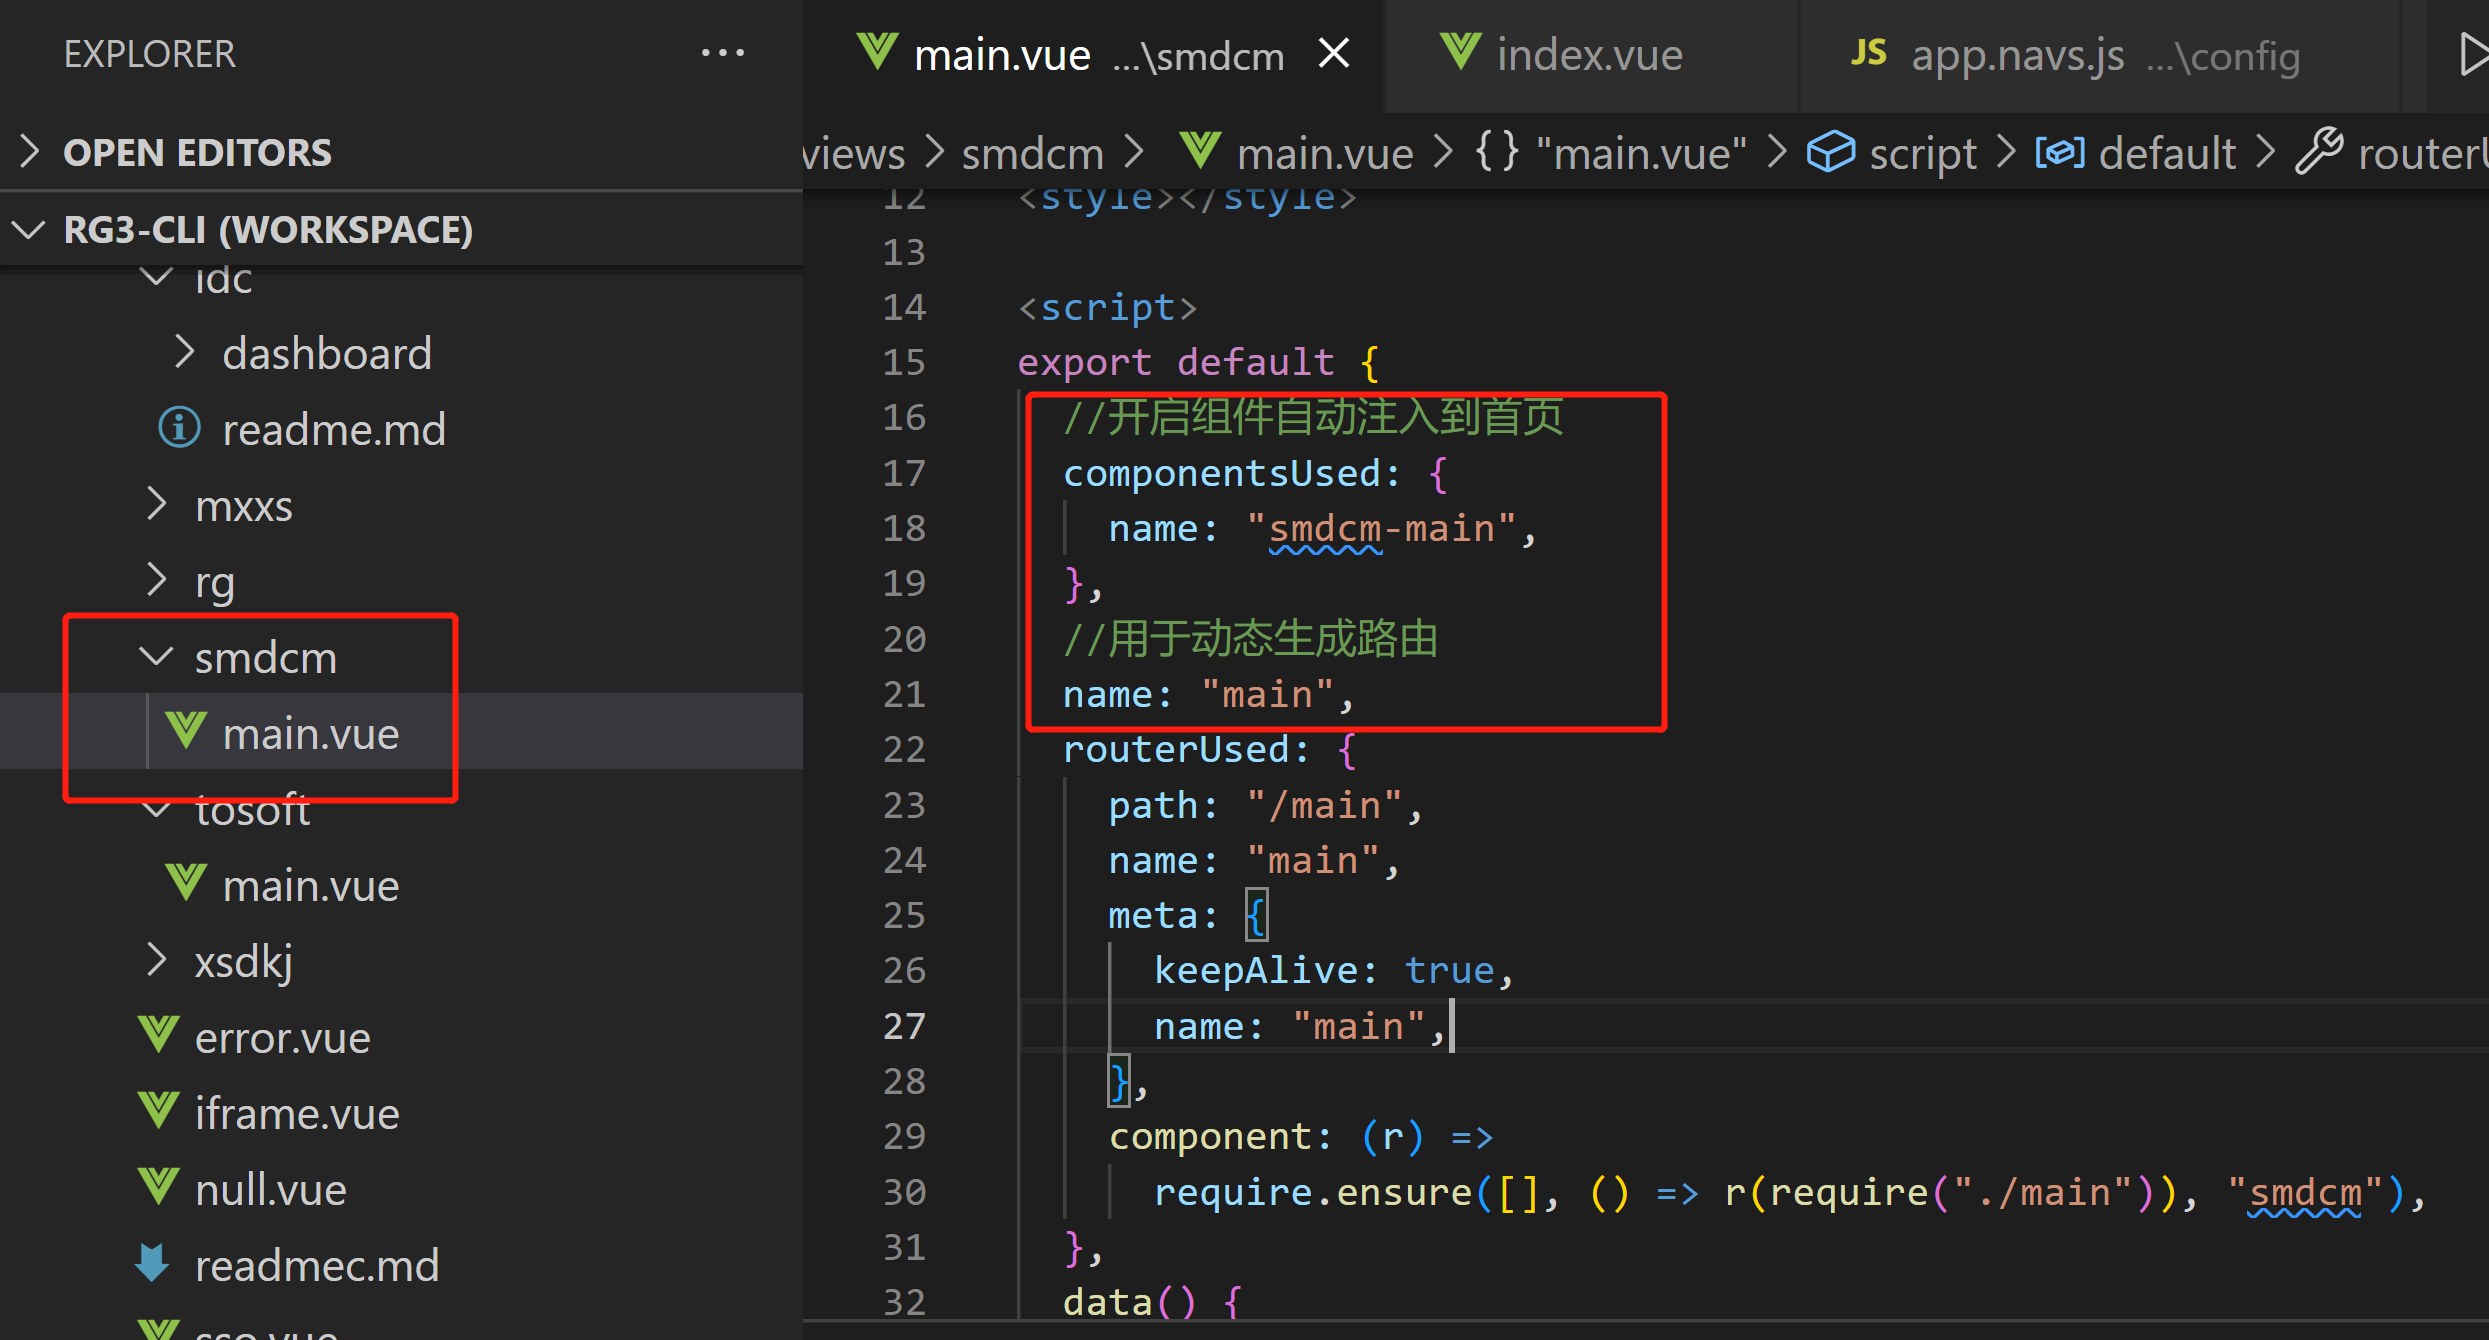Click the "smdcm-main" string on line 18
Viewport: 2489px width, 1340px height.
[x=1381, y=528]
